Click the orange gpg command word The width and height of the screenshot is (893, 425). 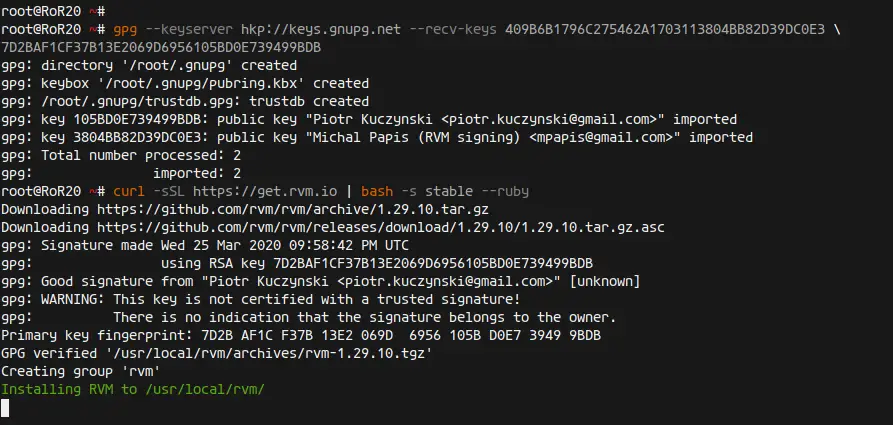(125, 30)
